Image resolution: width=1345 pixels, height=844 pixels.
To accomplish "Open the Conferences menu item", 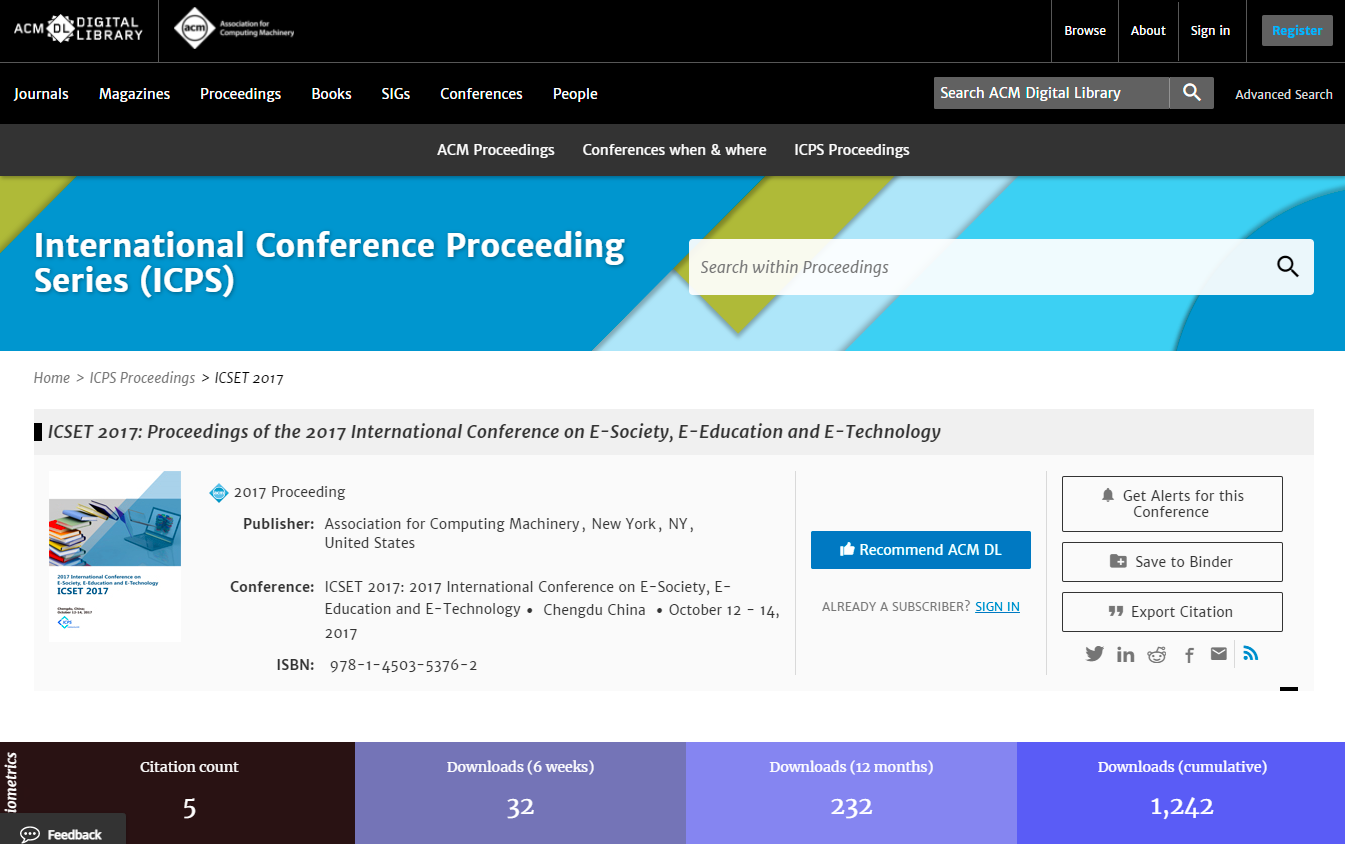I will point(481,94).
